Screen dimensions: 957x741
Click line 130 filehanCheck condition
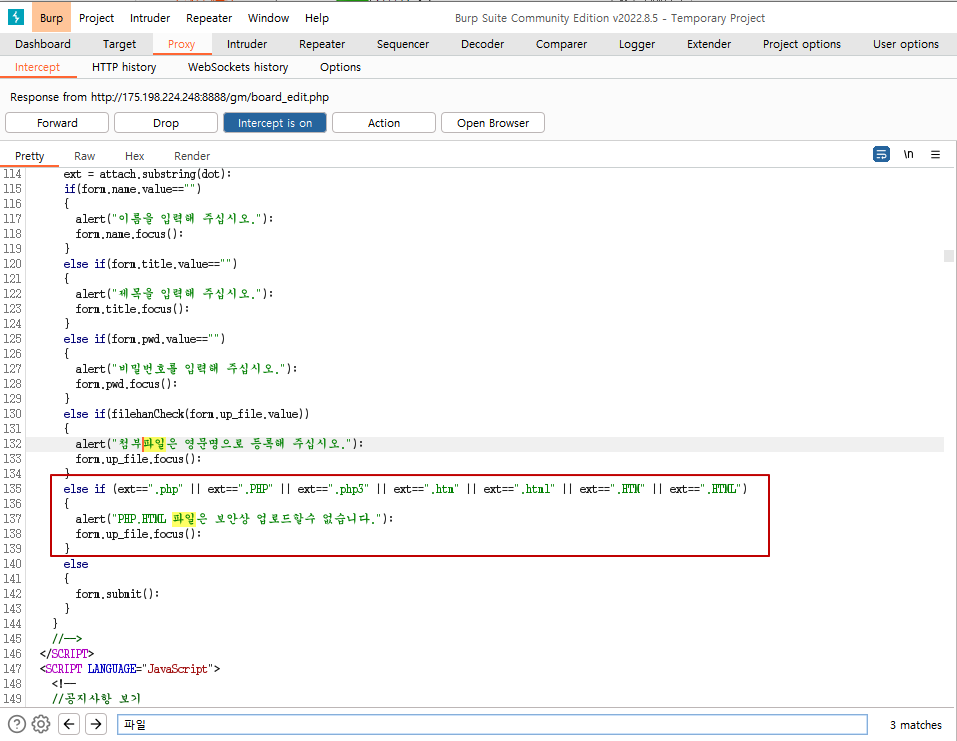186,414
